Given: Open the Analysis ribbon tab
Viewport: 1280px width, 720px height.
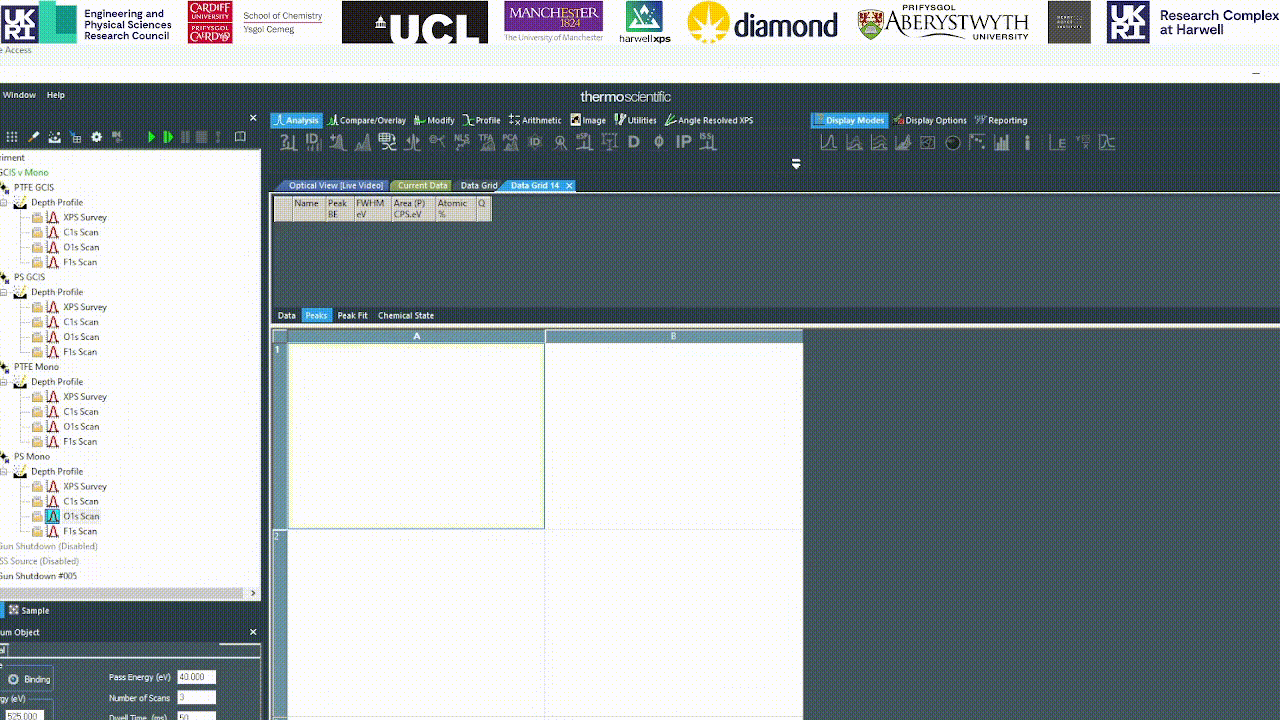Looking at the screenshot, I should click(297, 120).
